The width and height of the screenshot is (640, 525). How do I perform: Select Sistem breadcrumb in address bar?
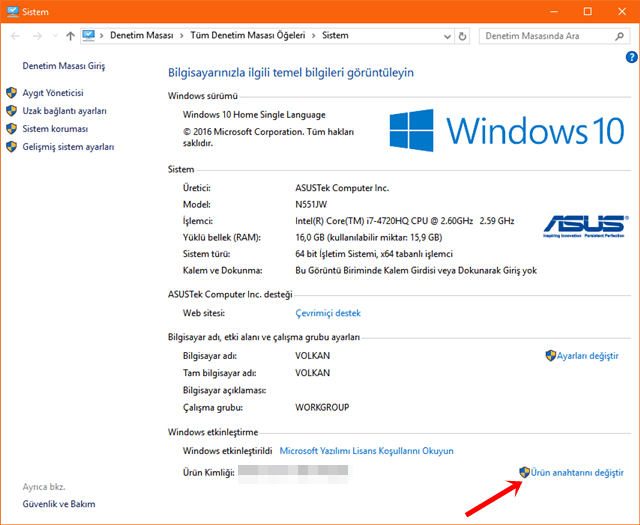tap(335, 36)
